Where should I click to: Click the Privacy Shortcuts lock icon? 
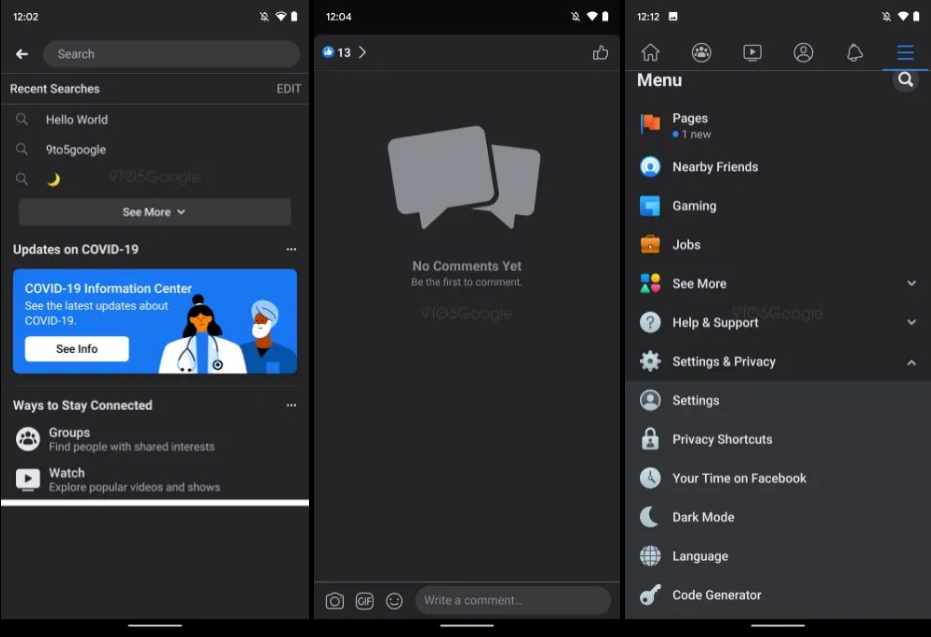(650, 439)
